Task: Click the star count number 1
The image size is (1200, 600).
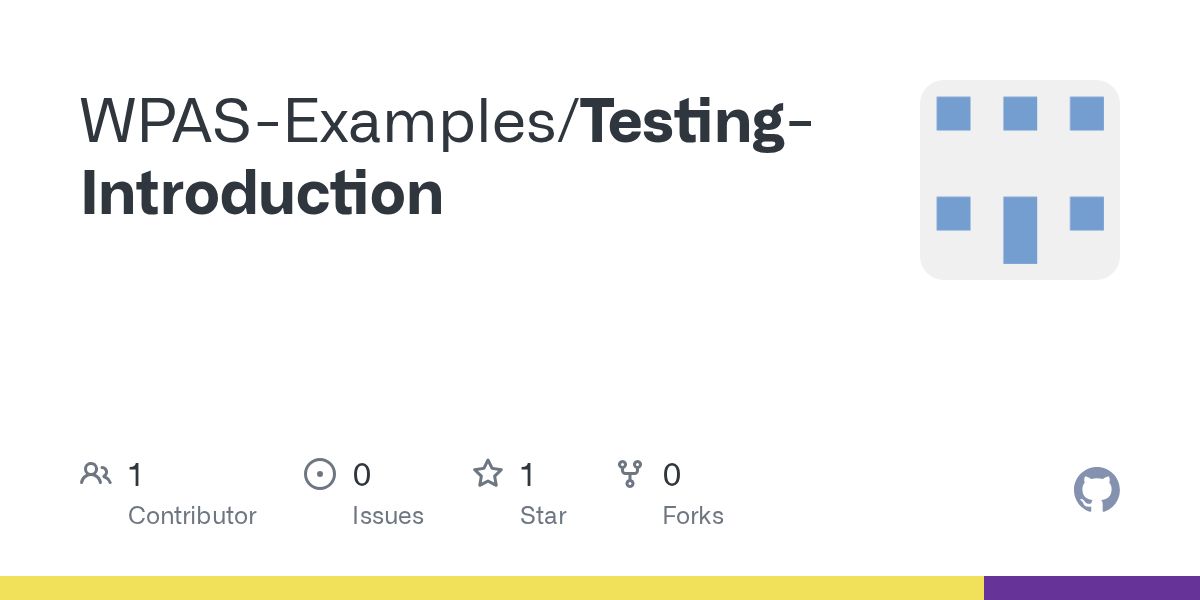Action: [x=527, y=475]
